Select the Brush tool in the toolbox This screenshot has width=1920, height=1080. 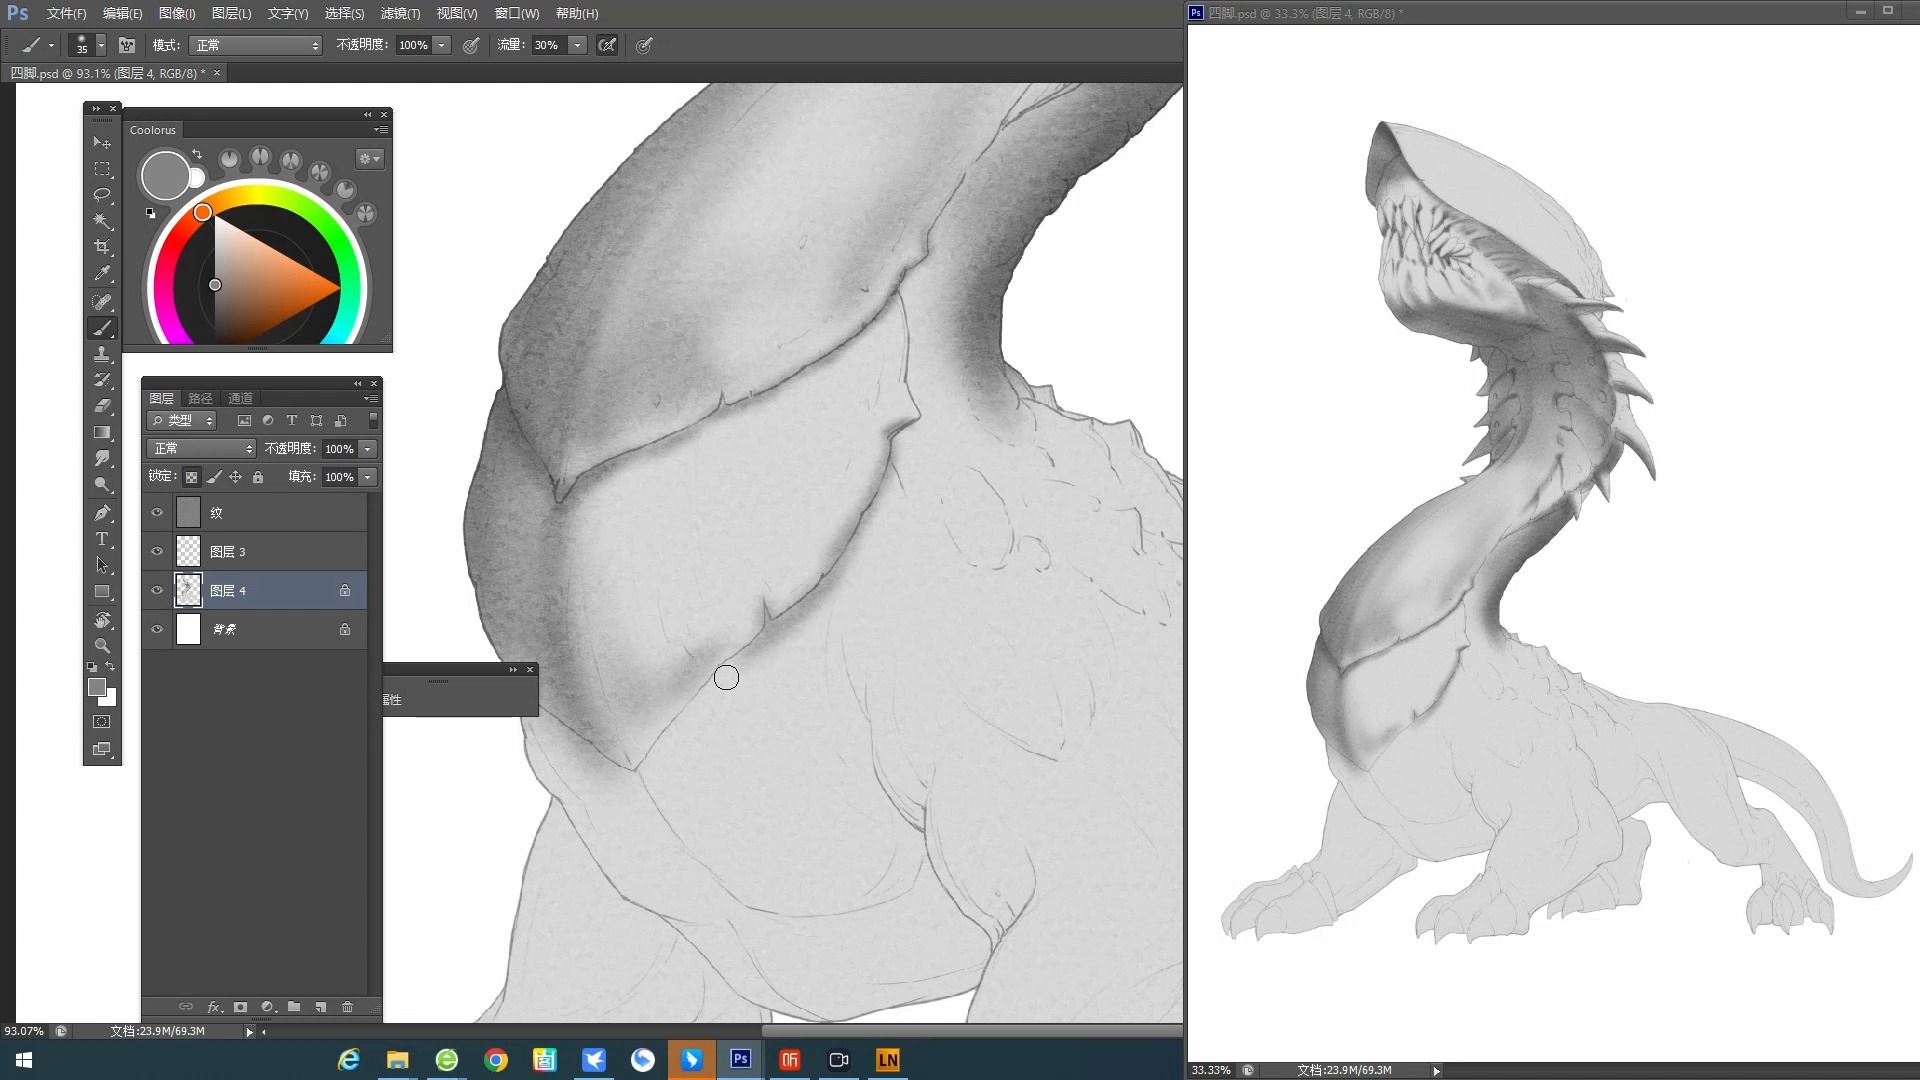[x=102, y=328]
